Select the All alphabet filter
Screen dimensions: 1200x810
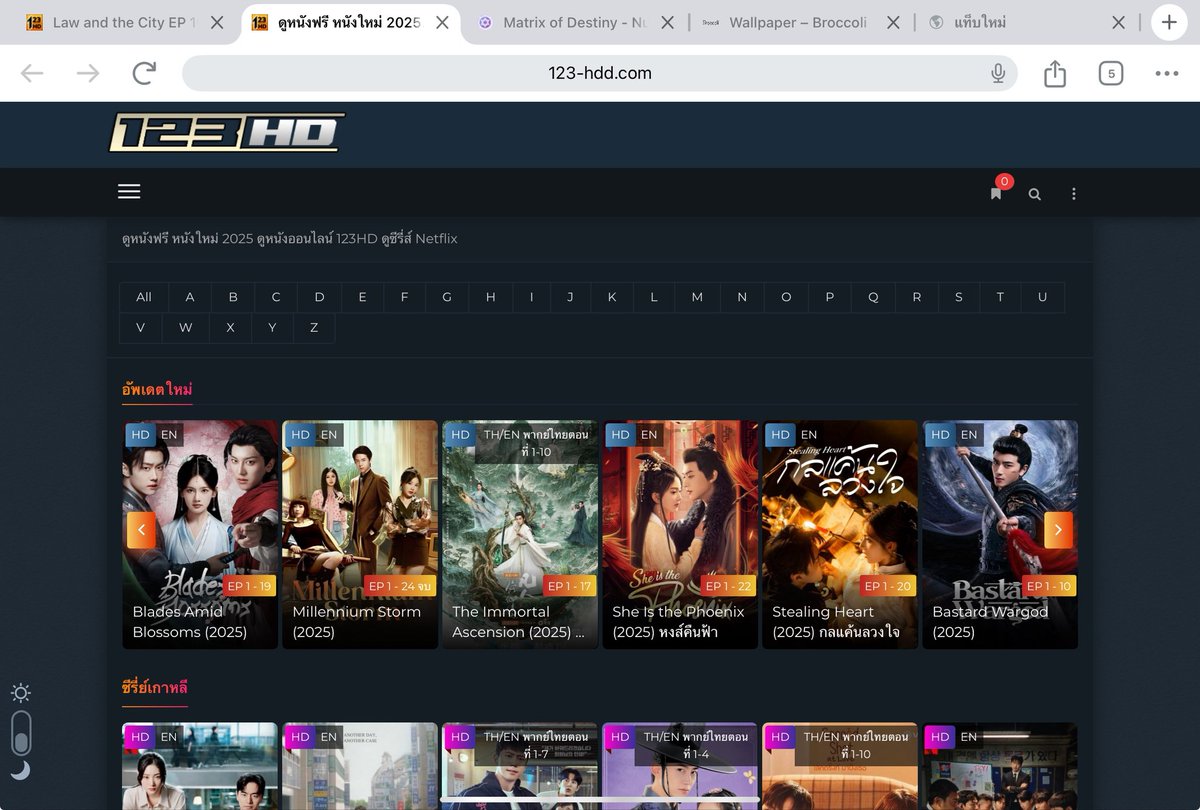(144, 297)
